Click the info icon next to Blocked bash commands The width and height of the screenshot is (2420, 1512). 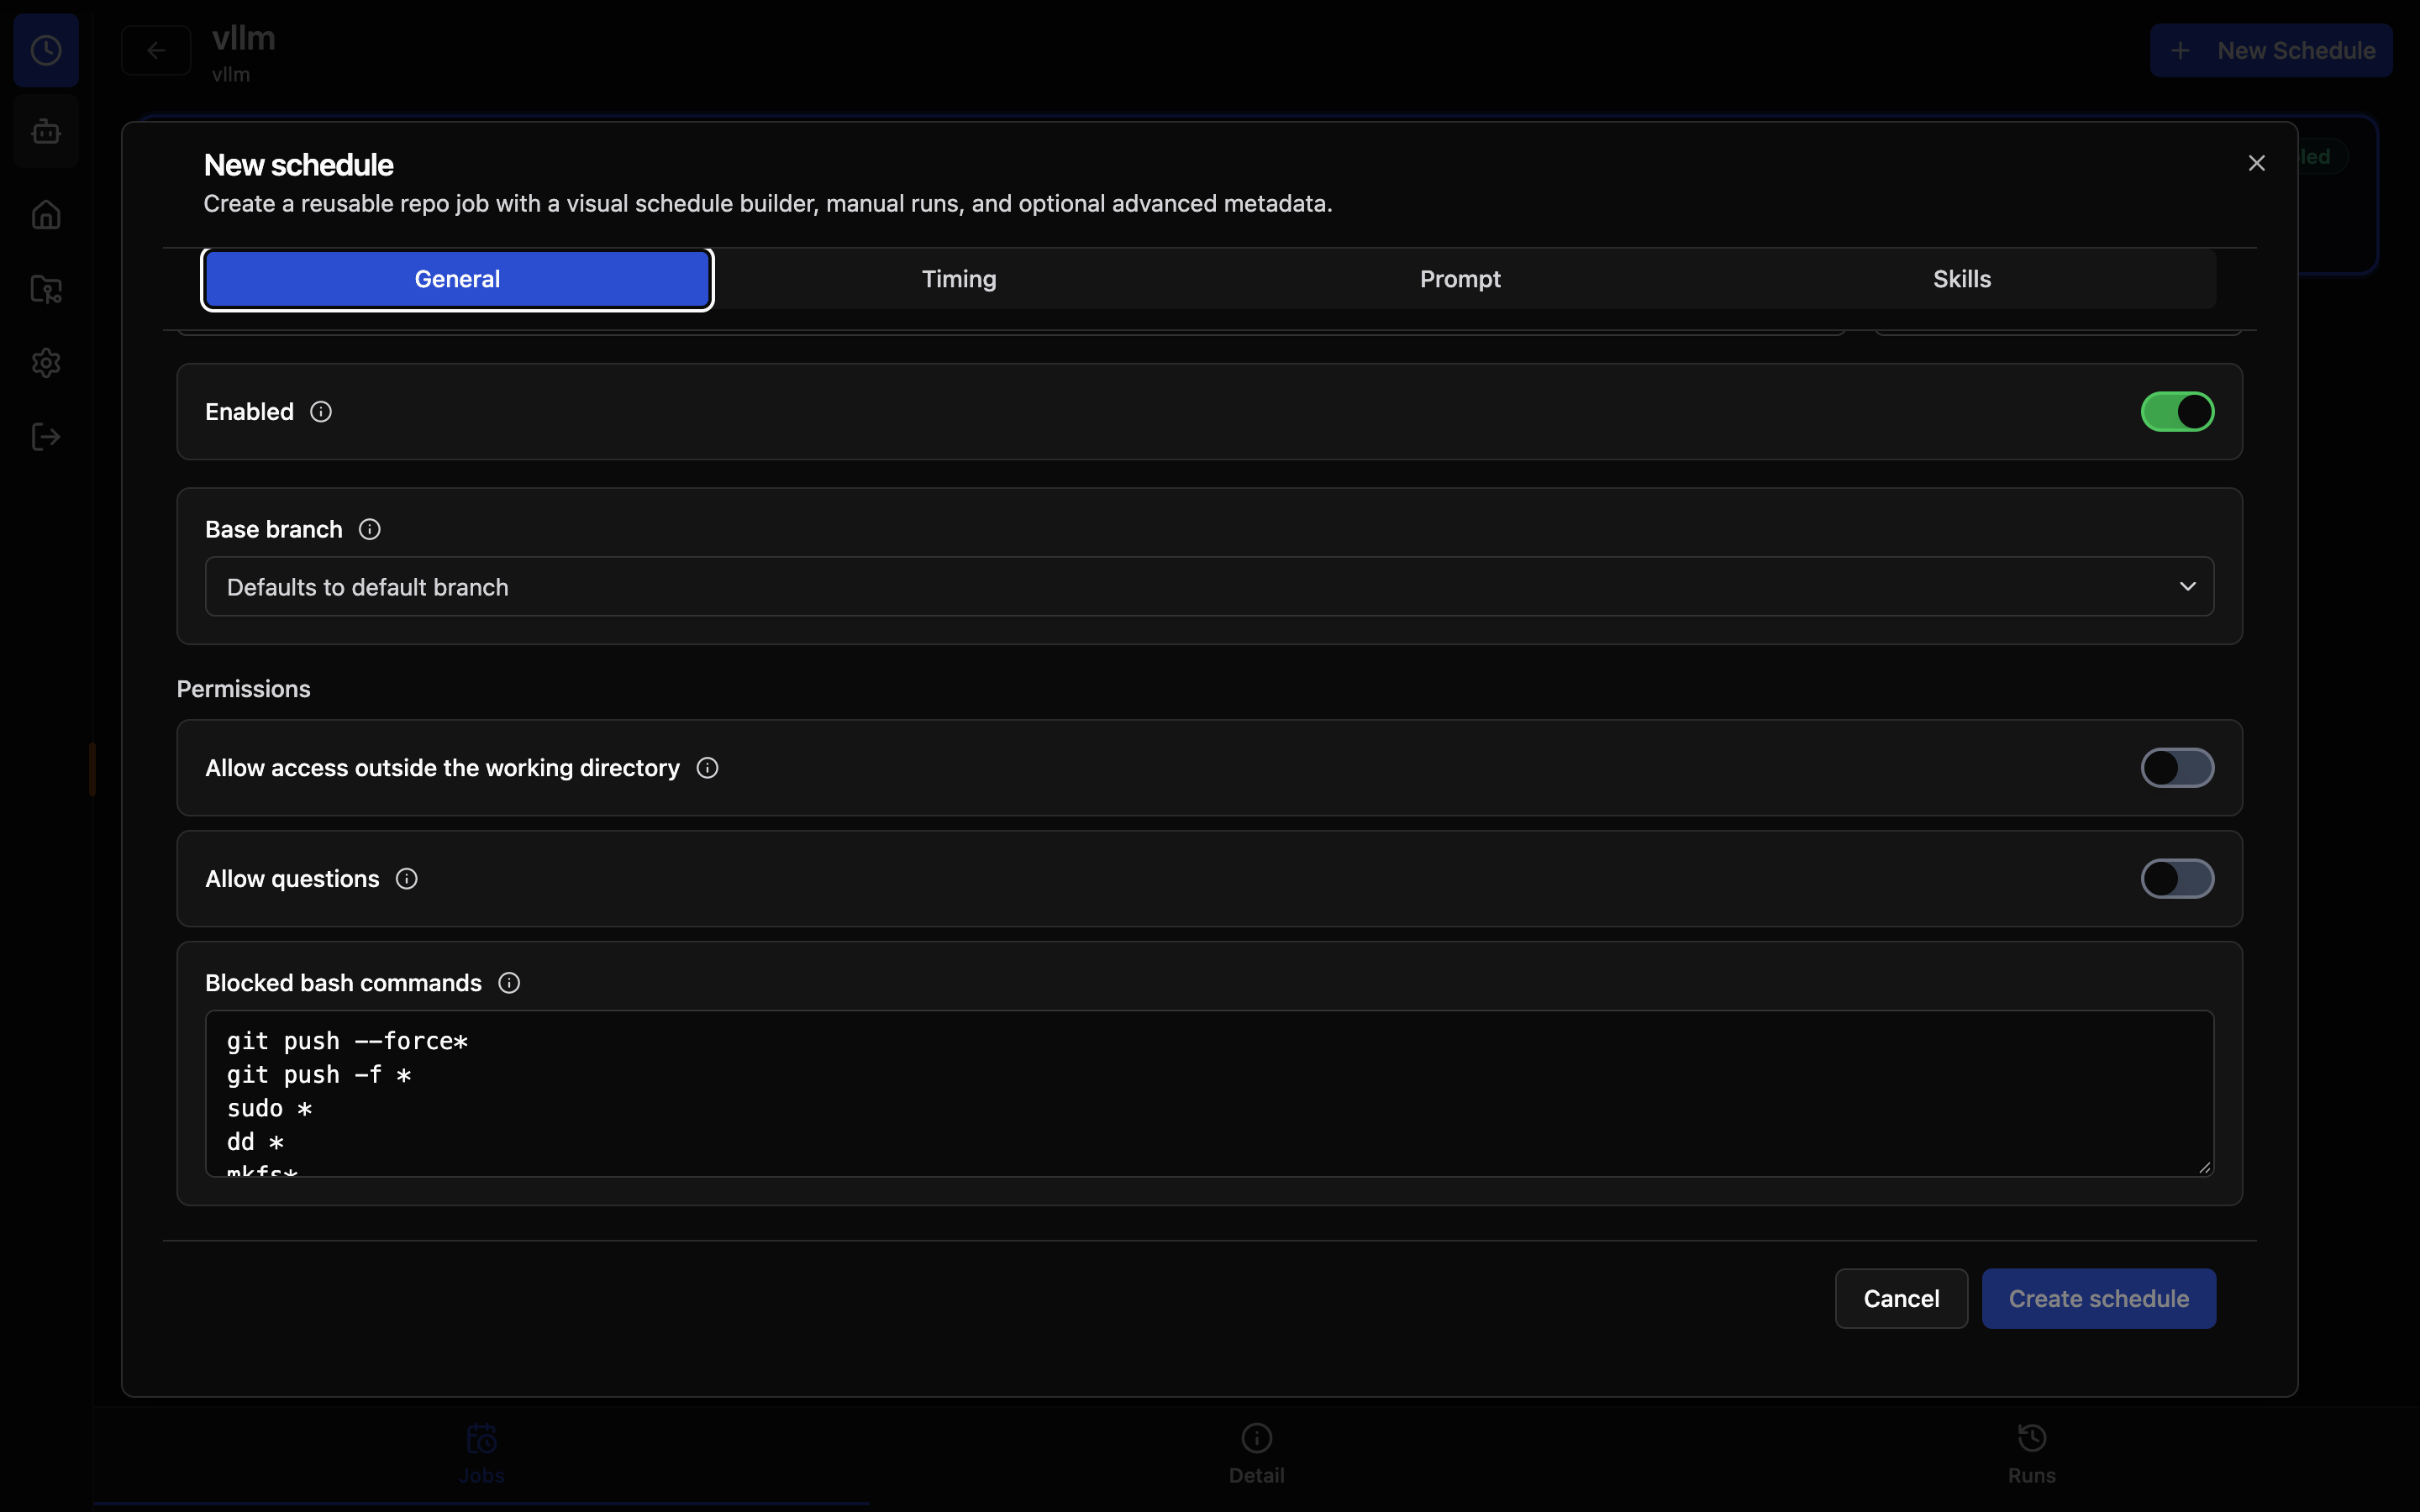509,983
